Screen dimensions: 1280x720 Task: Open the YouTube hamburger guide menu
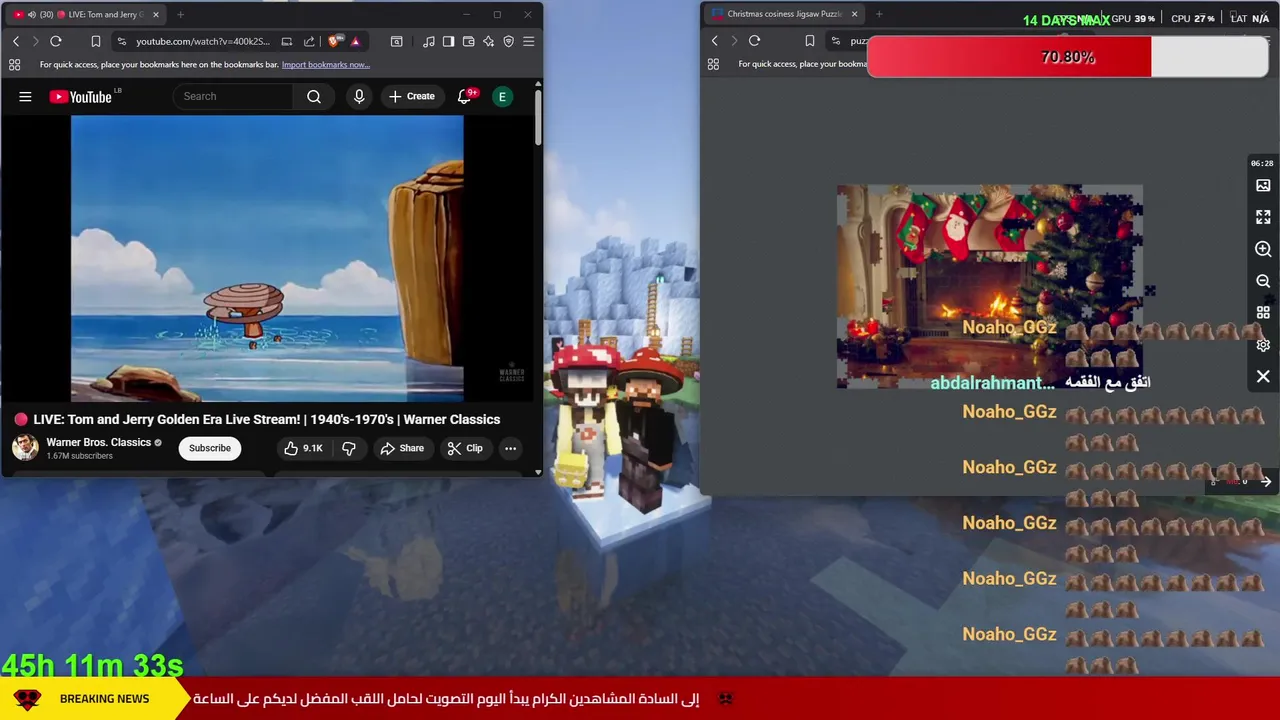tap(25, 96)
